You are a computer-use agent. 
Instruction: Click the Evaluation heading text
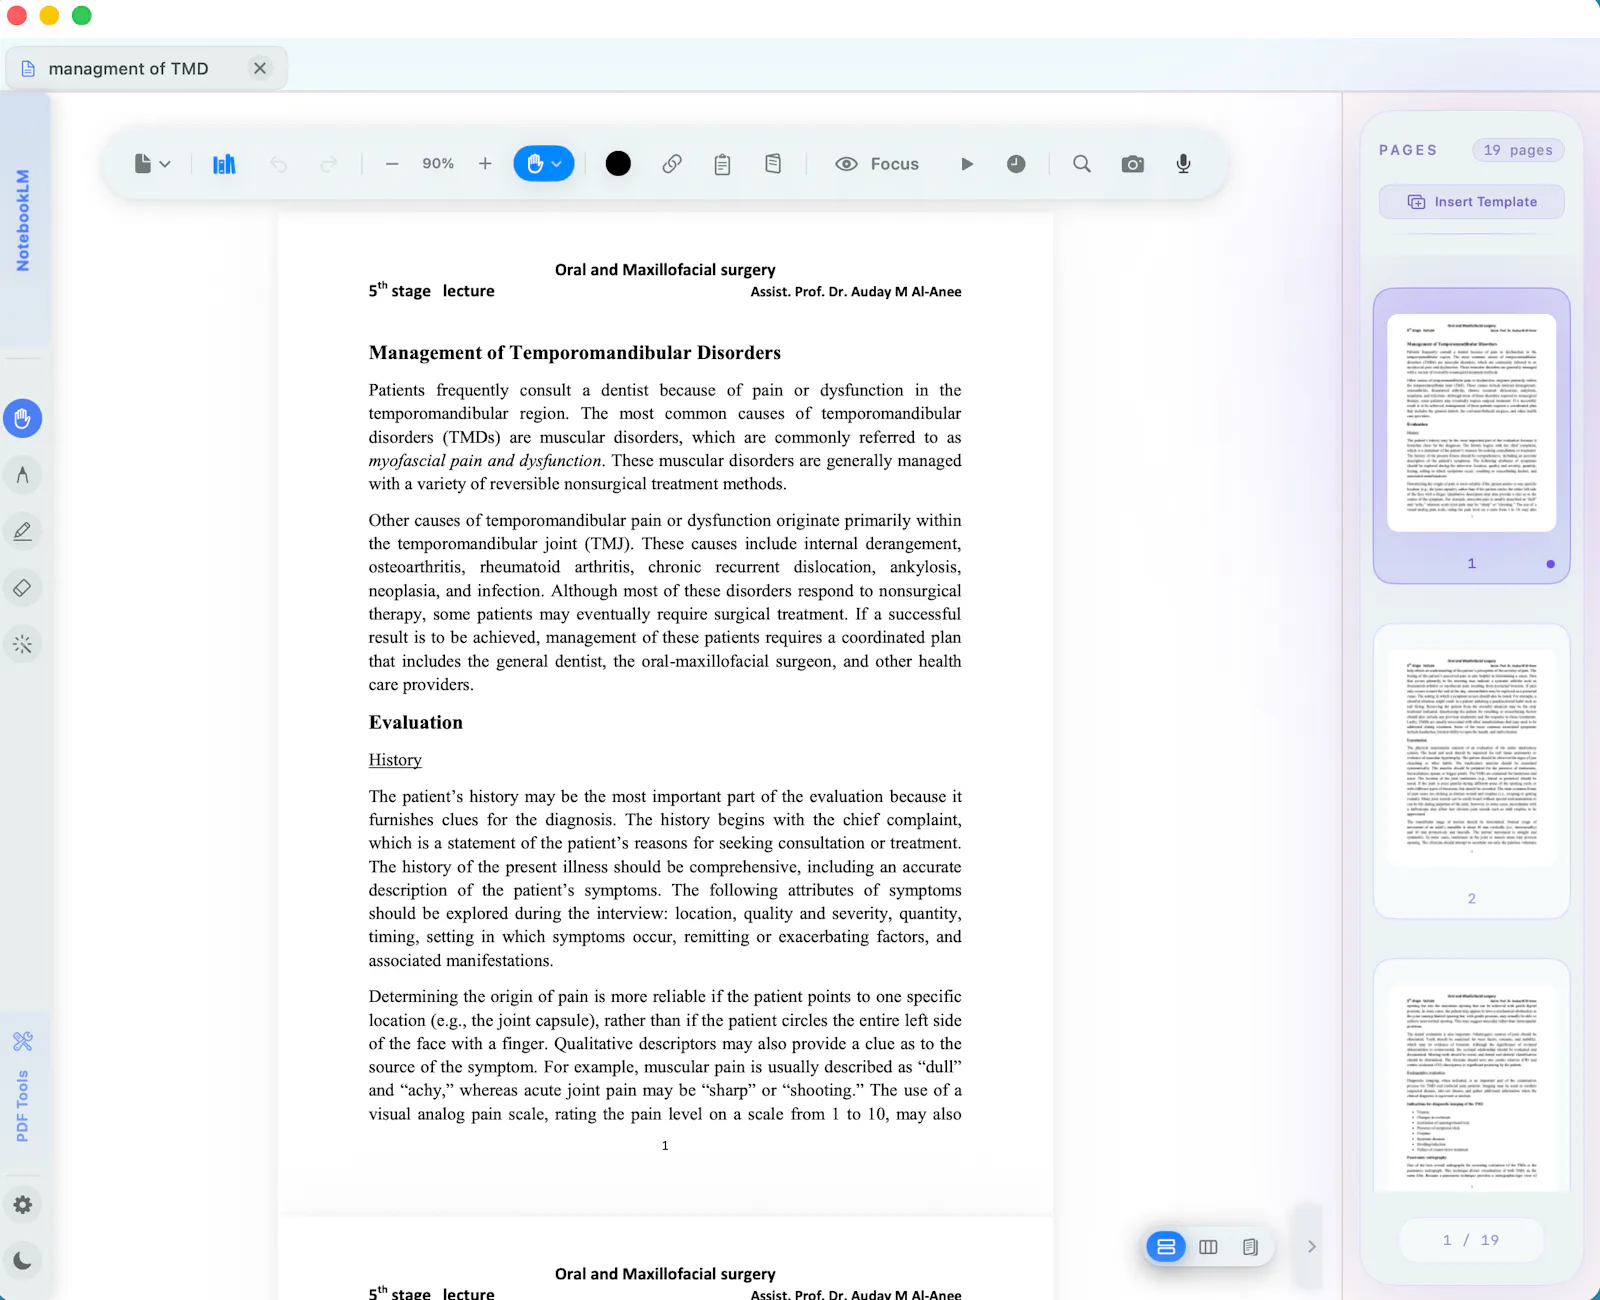point(416,722)
